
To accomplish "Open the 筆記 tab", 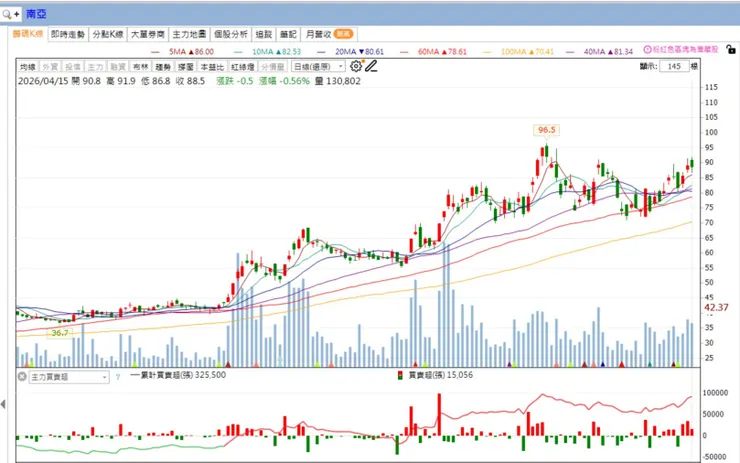I will point(288,34).
